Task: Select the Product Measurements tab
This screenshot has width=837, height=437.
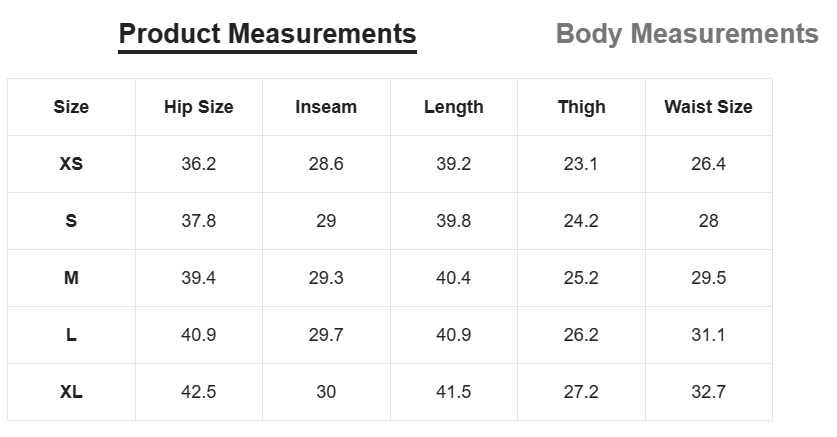Action: click(x=267, y=34)
